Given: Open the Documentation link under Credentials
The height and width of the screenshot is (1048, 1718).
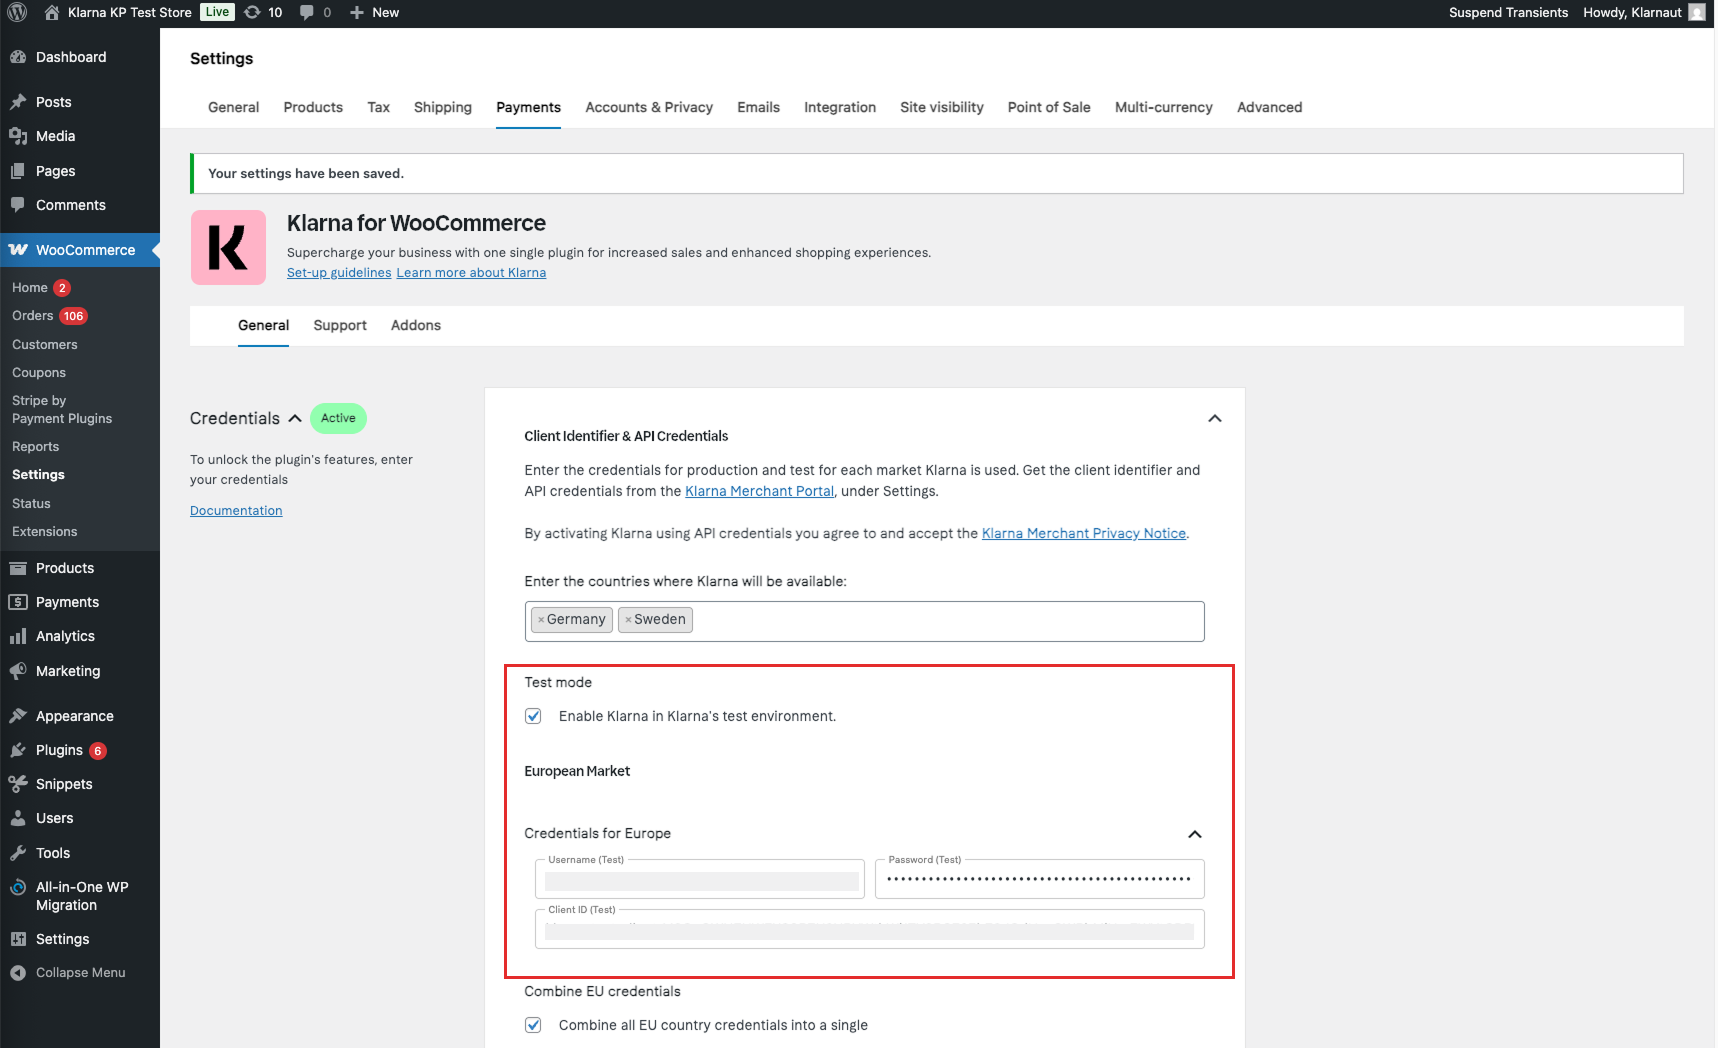Looking at the screenshot, I should click(236, 511).
